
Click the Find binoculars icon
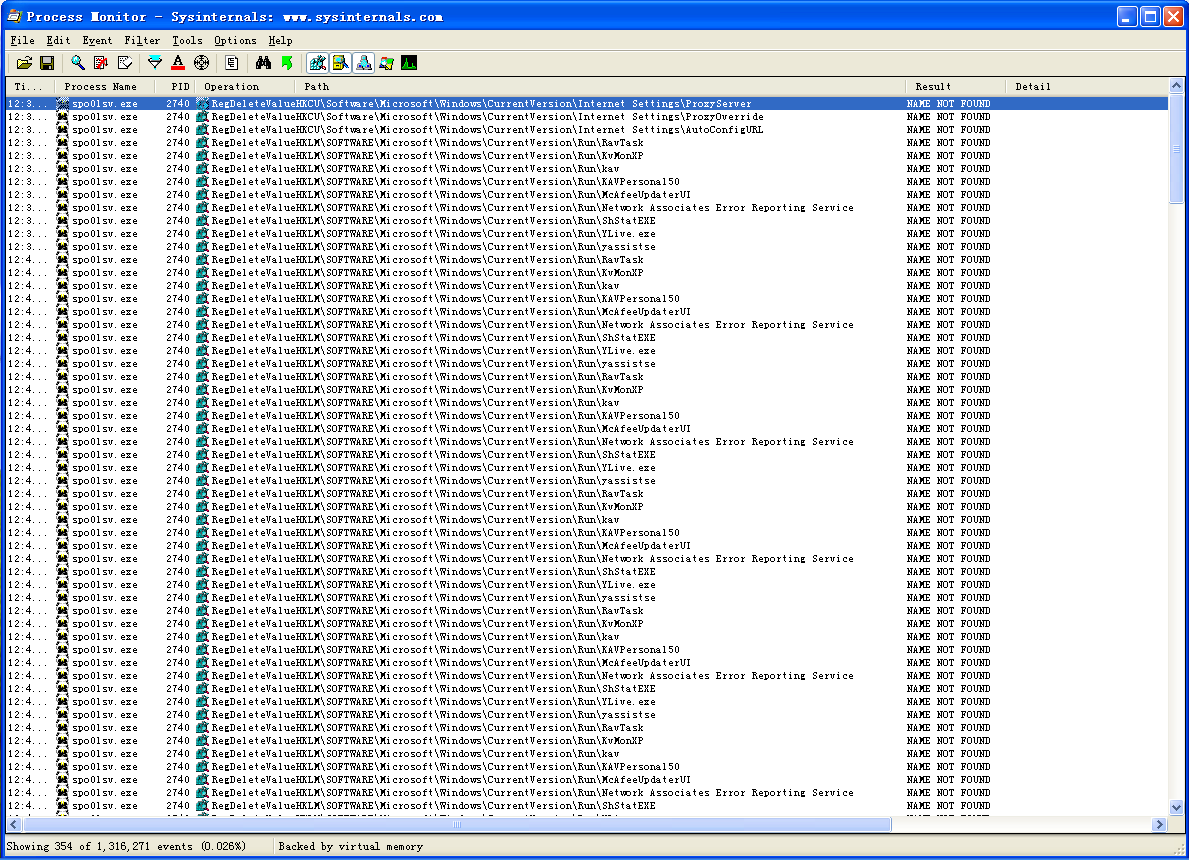click(x=262, y=63)
